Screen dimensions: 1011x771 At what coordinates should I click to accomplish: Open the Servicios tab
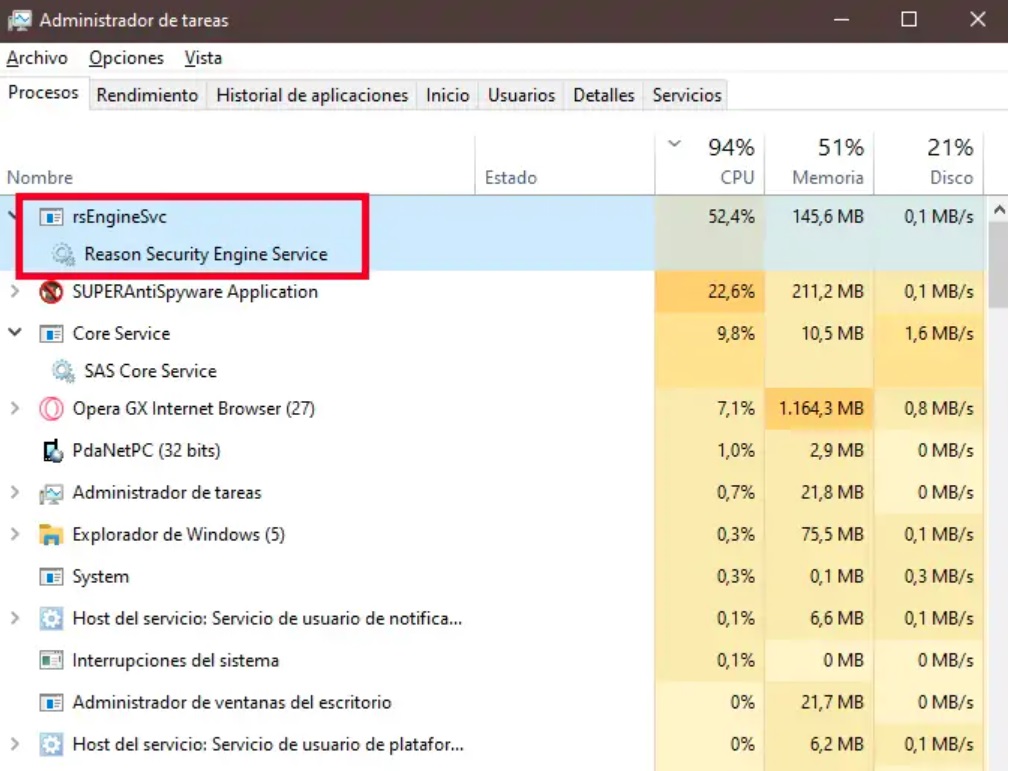[687, 95]
